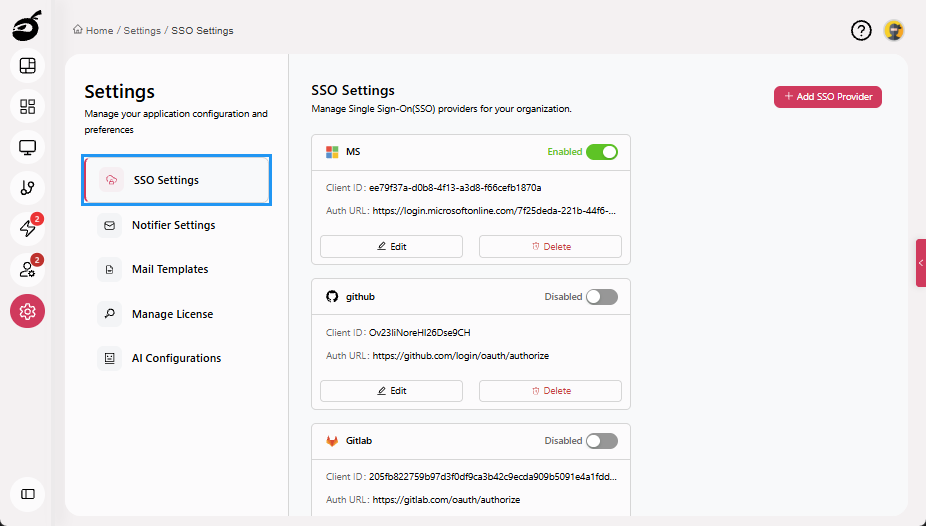Click 'Disabled' label on github card
Screen dimensions: 926x526
(x=563, y=296)
